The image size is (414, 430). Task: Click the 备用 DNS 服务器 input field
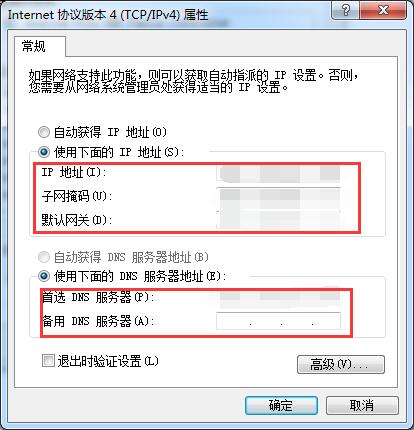click(x=278, y=321)
